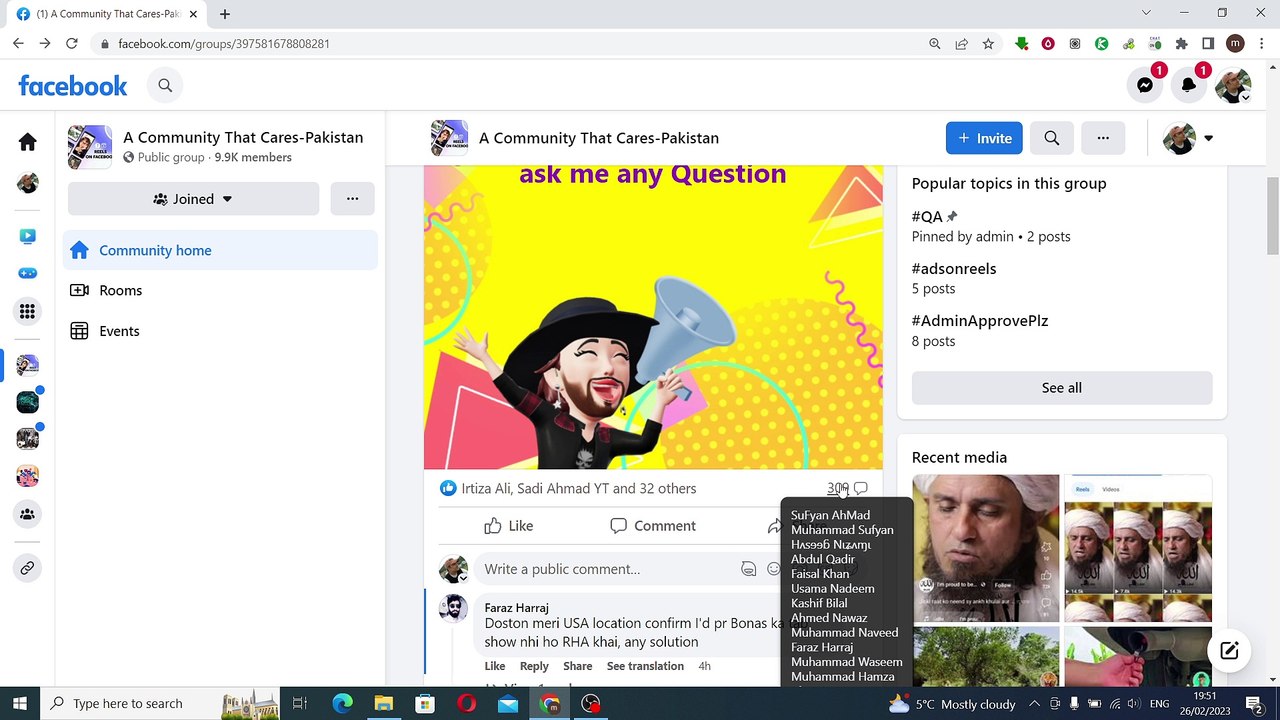Image resolution: width=1280 pixels, height=720 pixels.
Task: Click the Invite button
Action: coord(984,138)
